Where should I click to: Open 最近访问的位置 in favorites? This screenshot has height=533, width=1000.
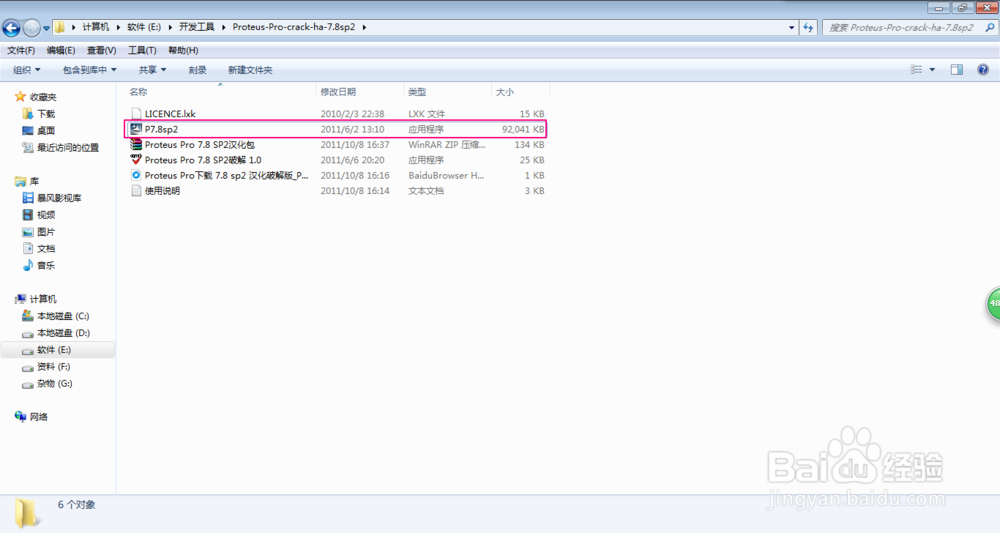(x=68, y=147)
